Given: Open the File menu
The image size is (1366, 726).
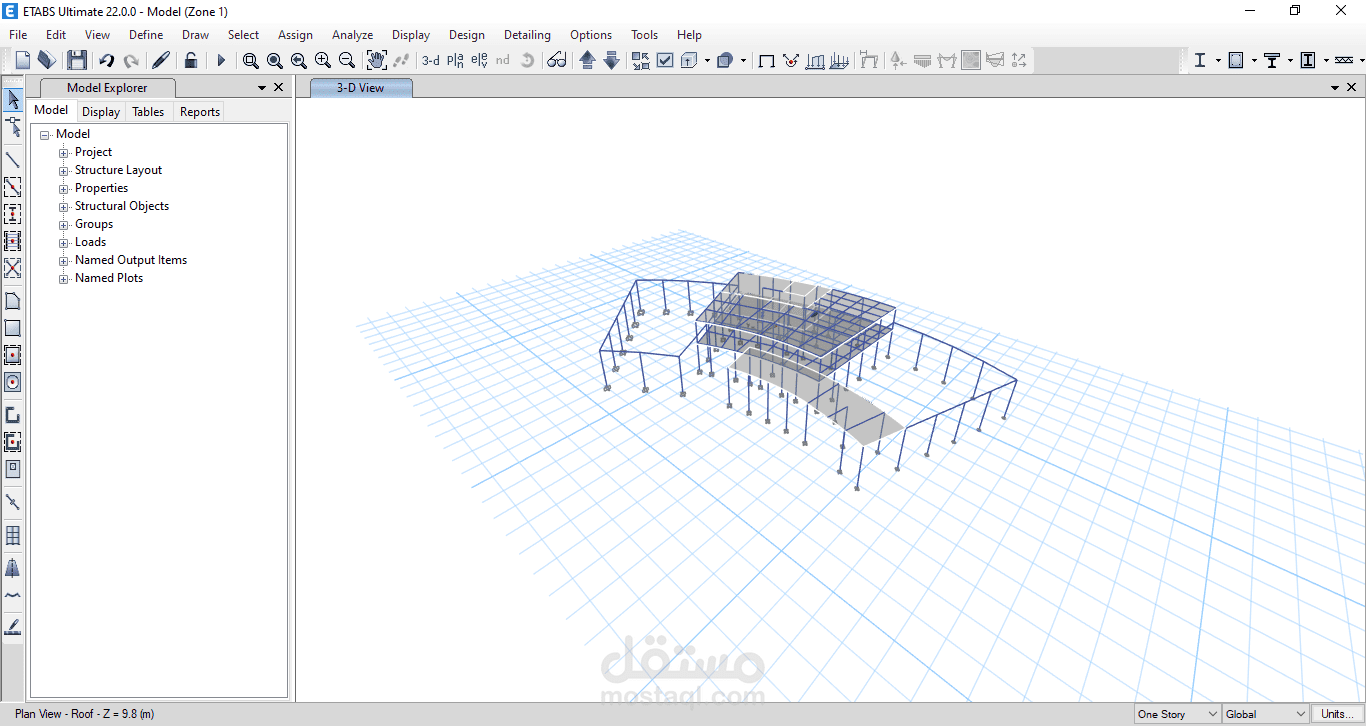Looking at the screenshot, I should coord(18,34).
